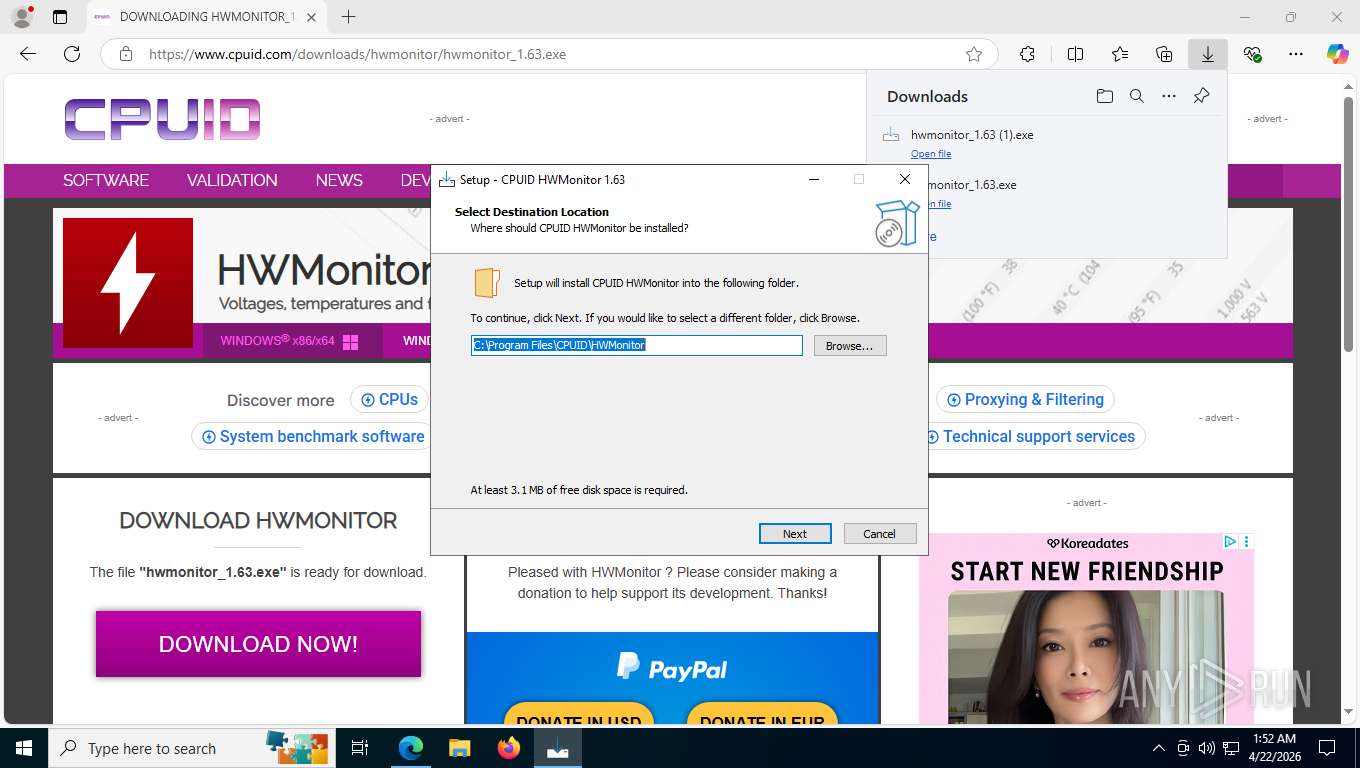Click the volume speaker tray icon

[x=1207, y=748]
